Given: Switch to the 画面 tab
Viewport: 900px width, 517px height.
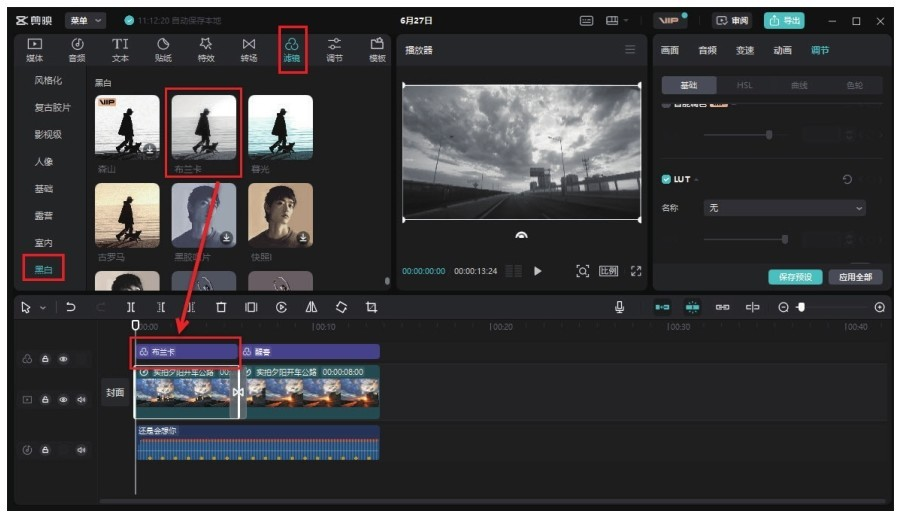Looking at the screenshot, I should 669,50.
